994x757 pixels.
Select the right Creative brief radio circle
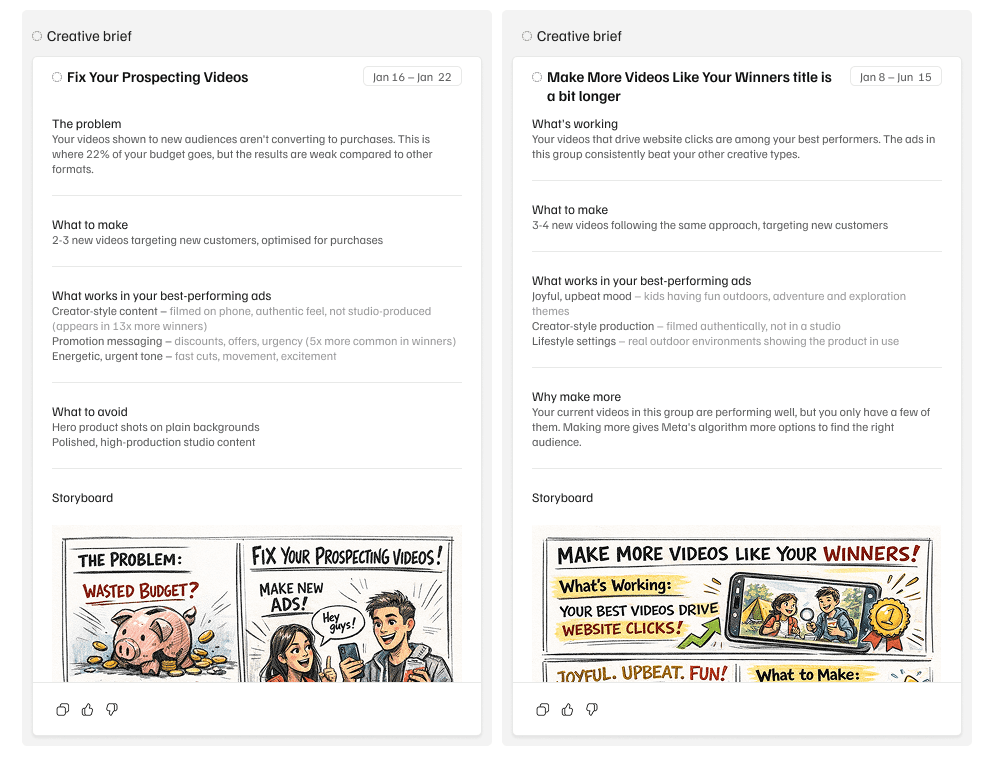(x=527, y=36)
